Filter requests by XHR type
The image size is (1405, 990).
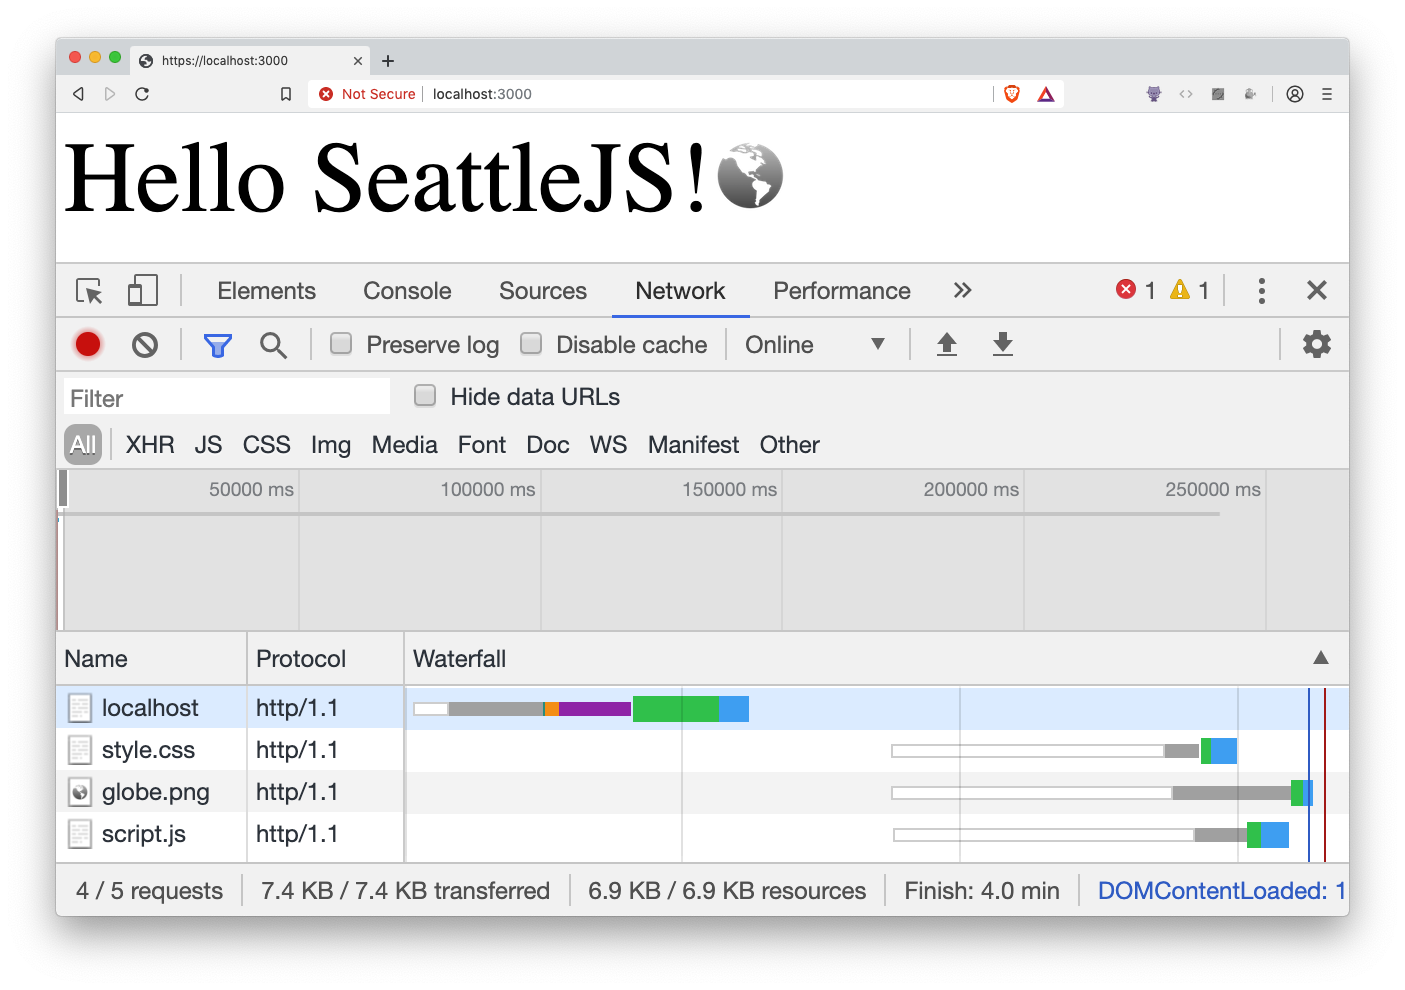[150, 445]
